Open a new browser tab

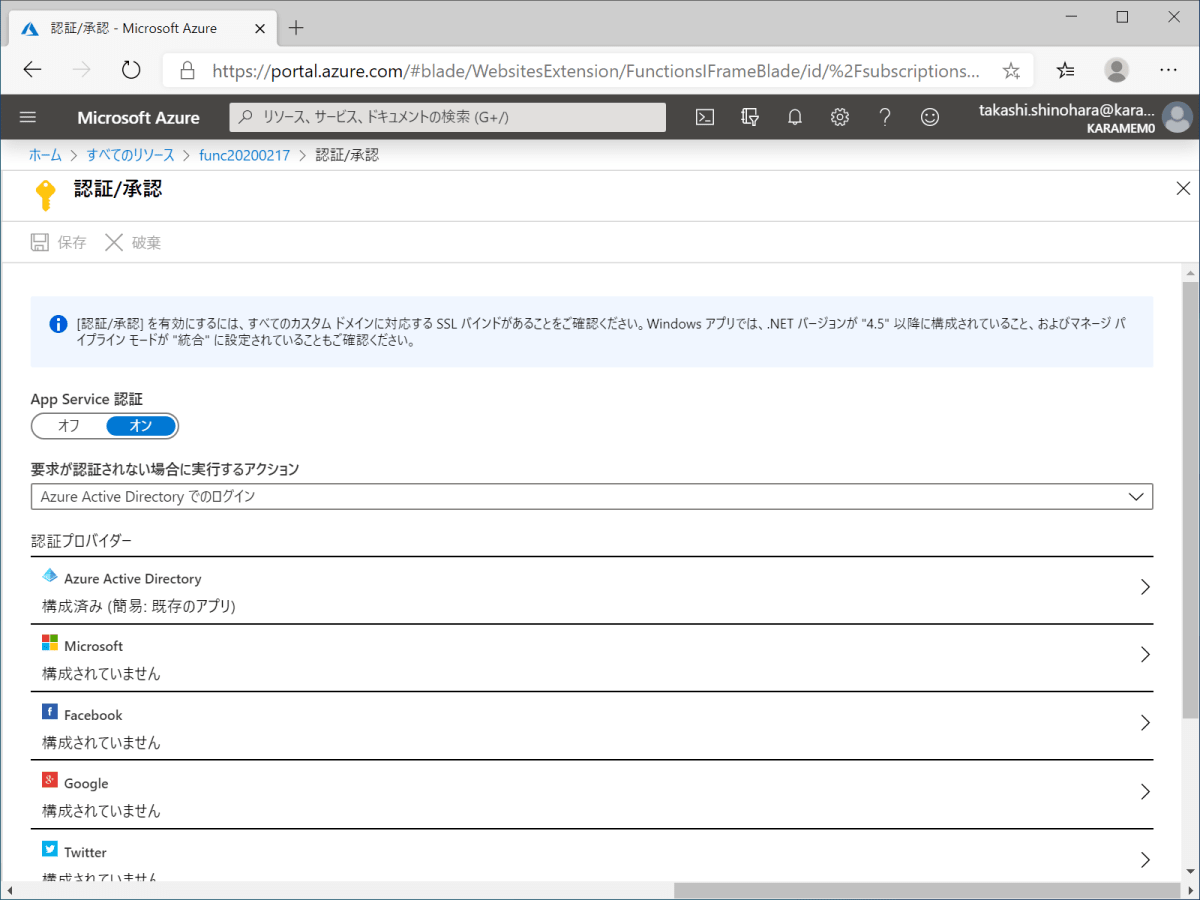(295, 27)
